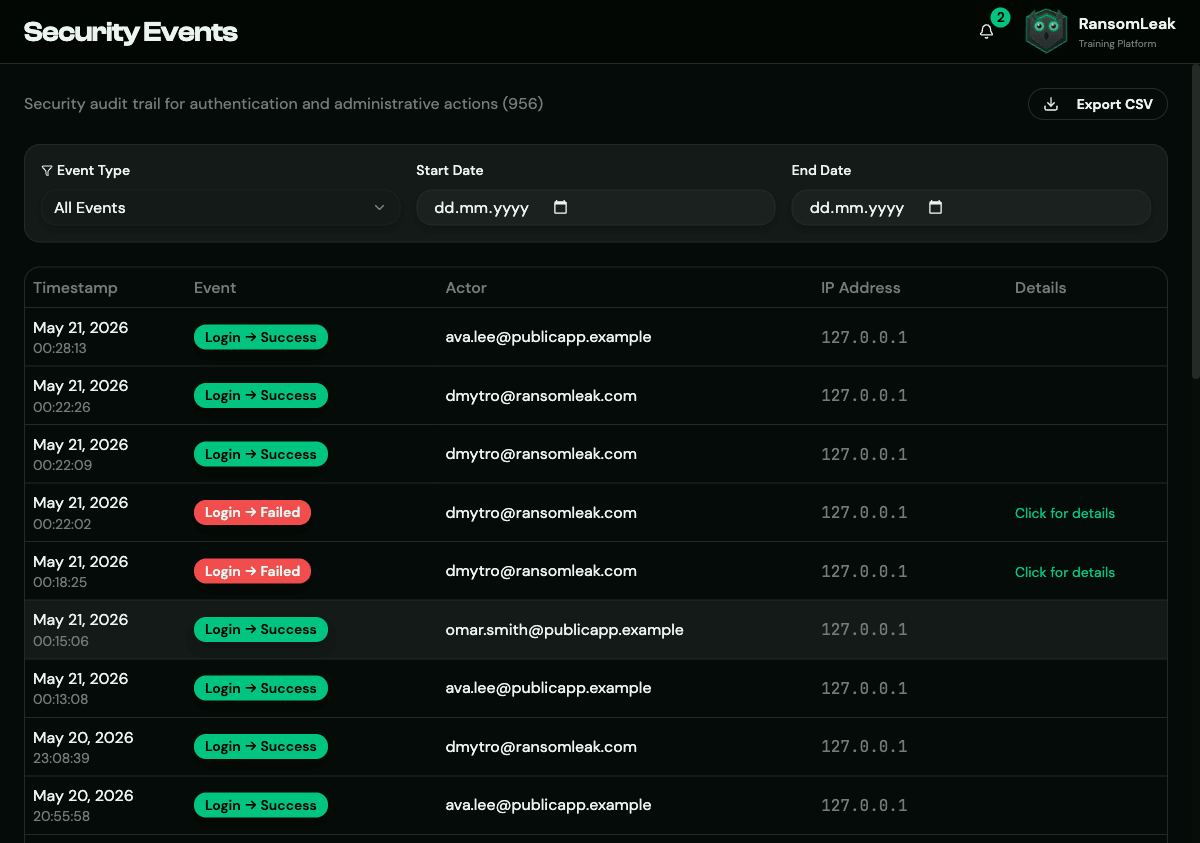Click the Login Success badge at 00:28:13
1200x843 pixels.
(261, 337)
